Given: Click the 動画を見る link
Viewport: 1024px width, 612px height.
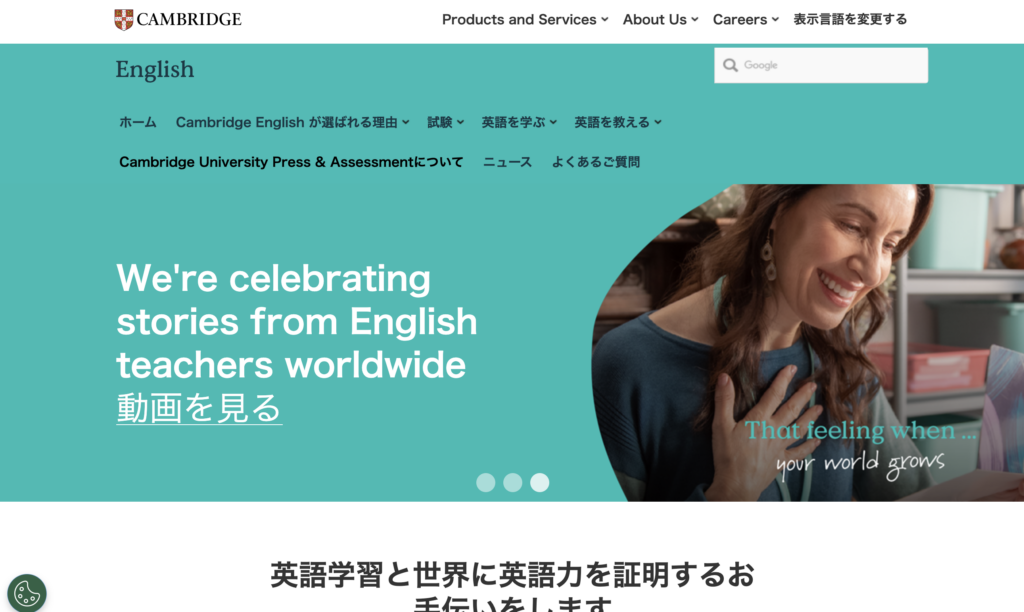Looking at the screenshot, I should [x=199, y=408].
